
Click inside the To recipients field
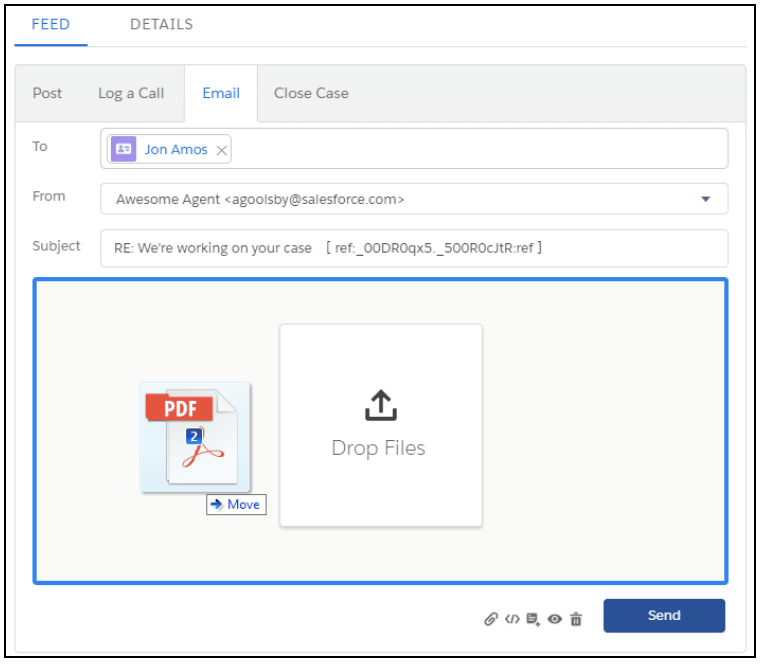pos(414,149)
